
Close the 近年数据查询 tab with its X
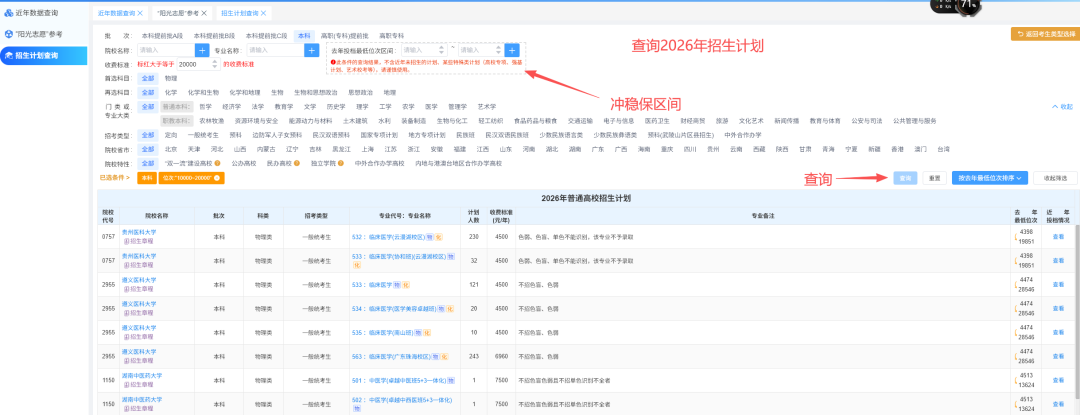[x=141, y=13]
